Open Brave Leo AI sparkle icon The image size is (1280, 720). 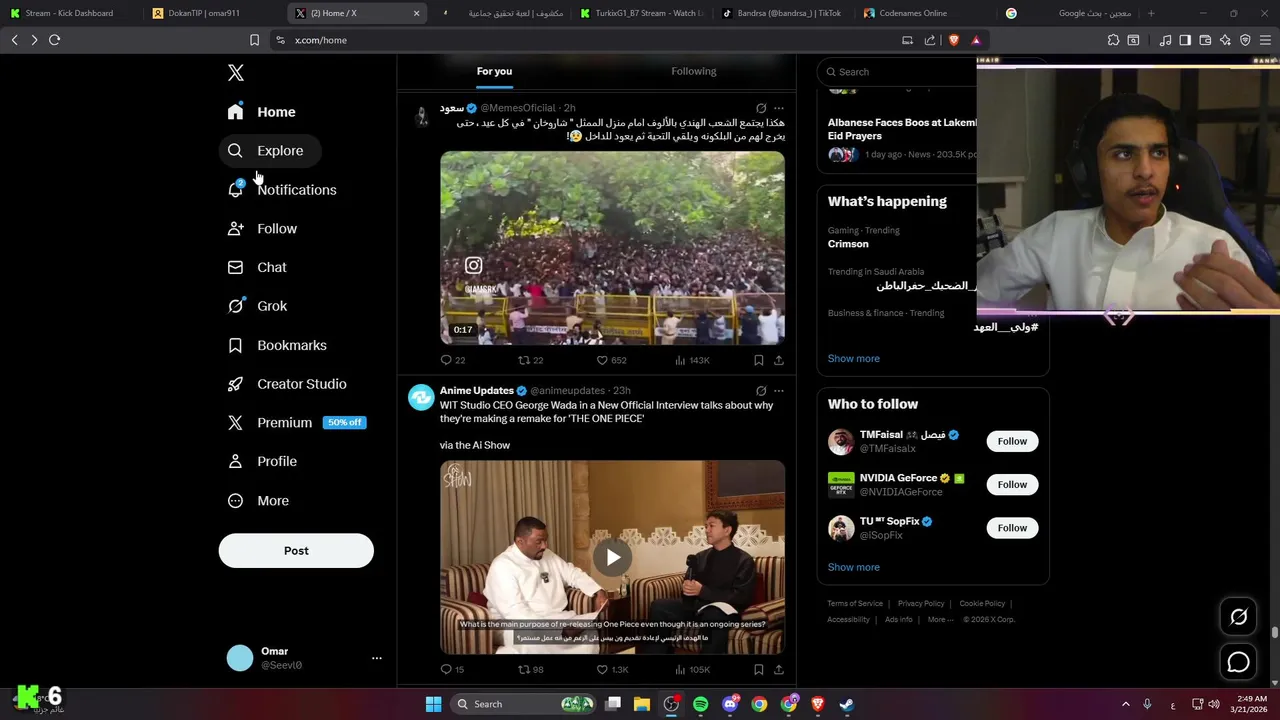pos(1225,40)
